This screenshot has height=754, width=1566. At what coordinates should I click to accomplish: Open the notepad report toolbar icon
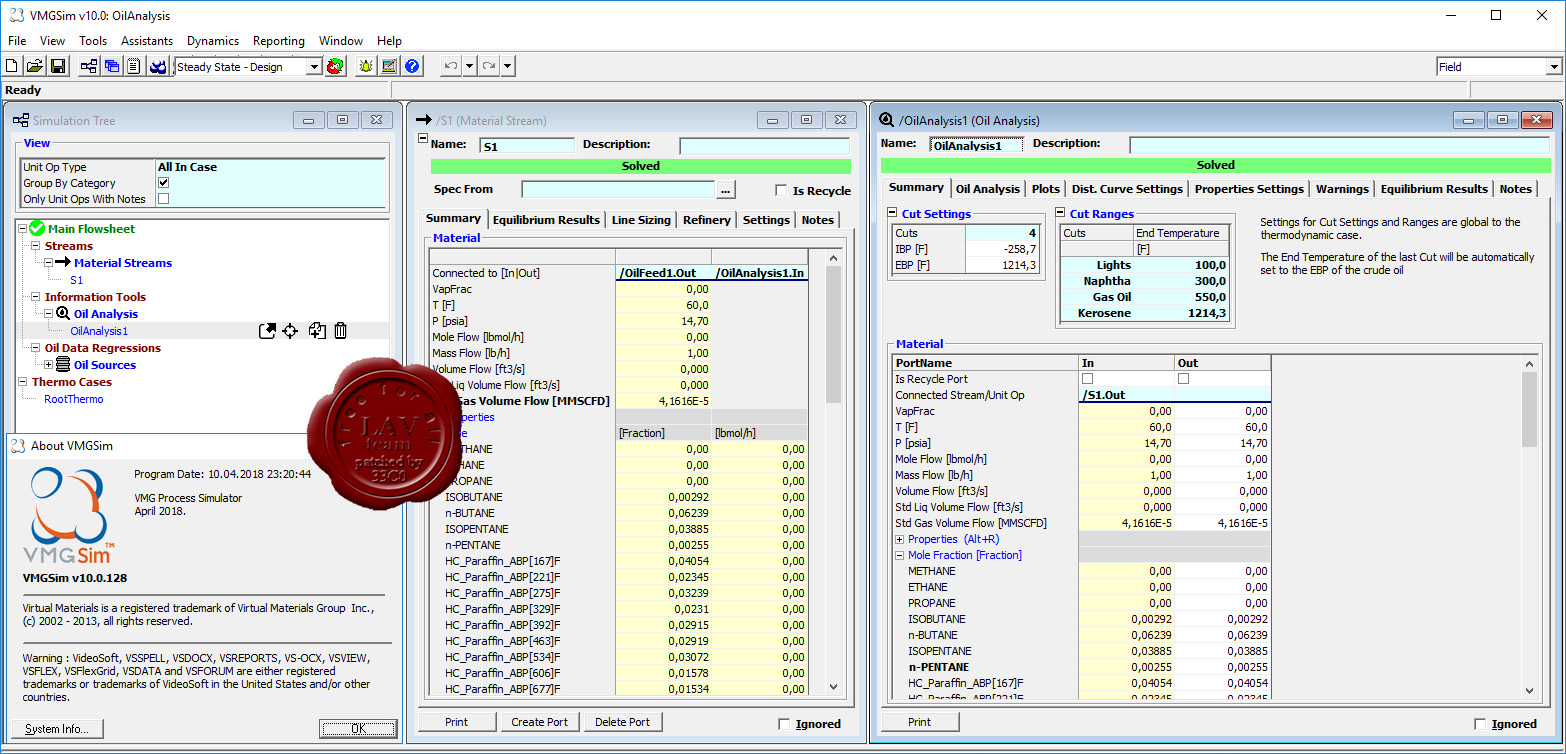pyautogui.click(x=133, y=66)
